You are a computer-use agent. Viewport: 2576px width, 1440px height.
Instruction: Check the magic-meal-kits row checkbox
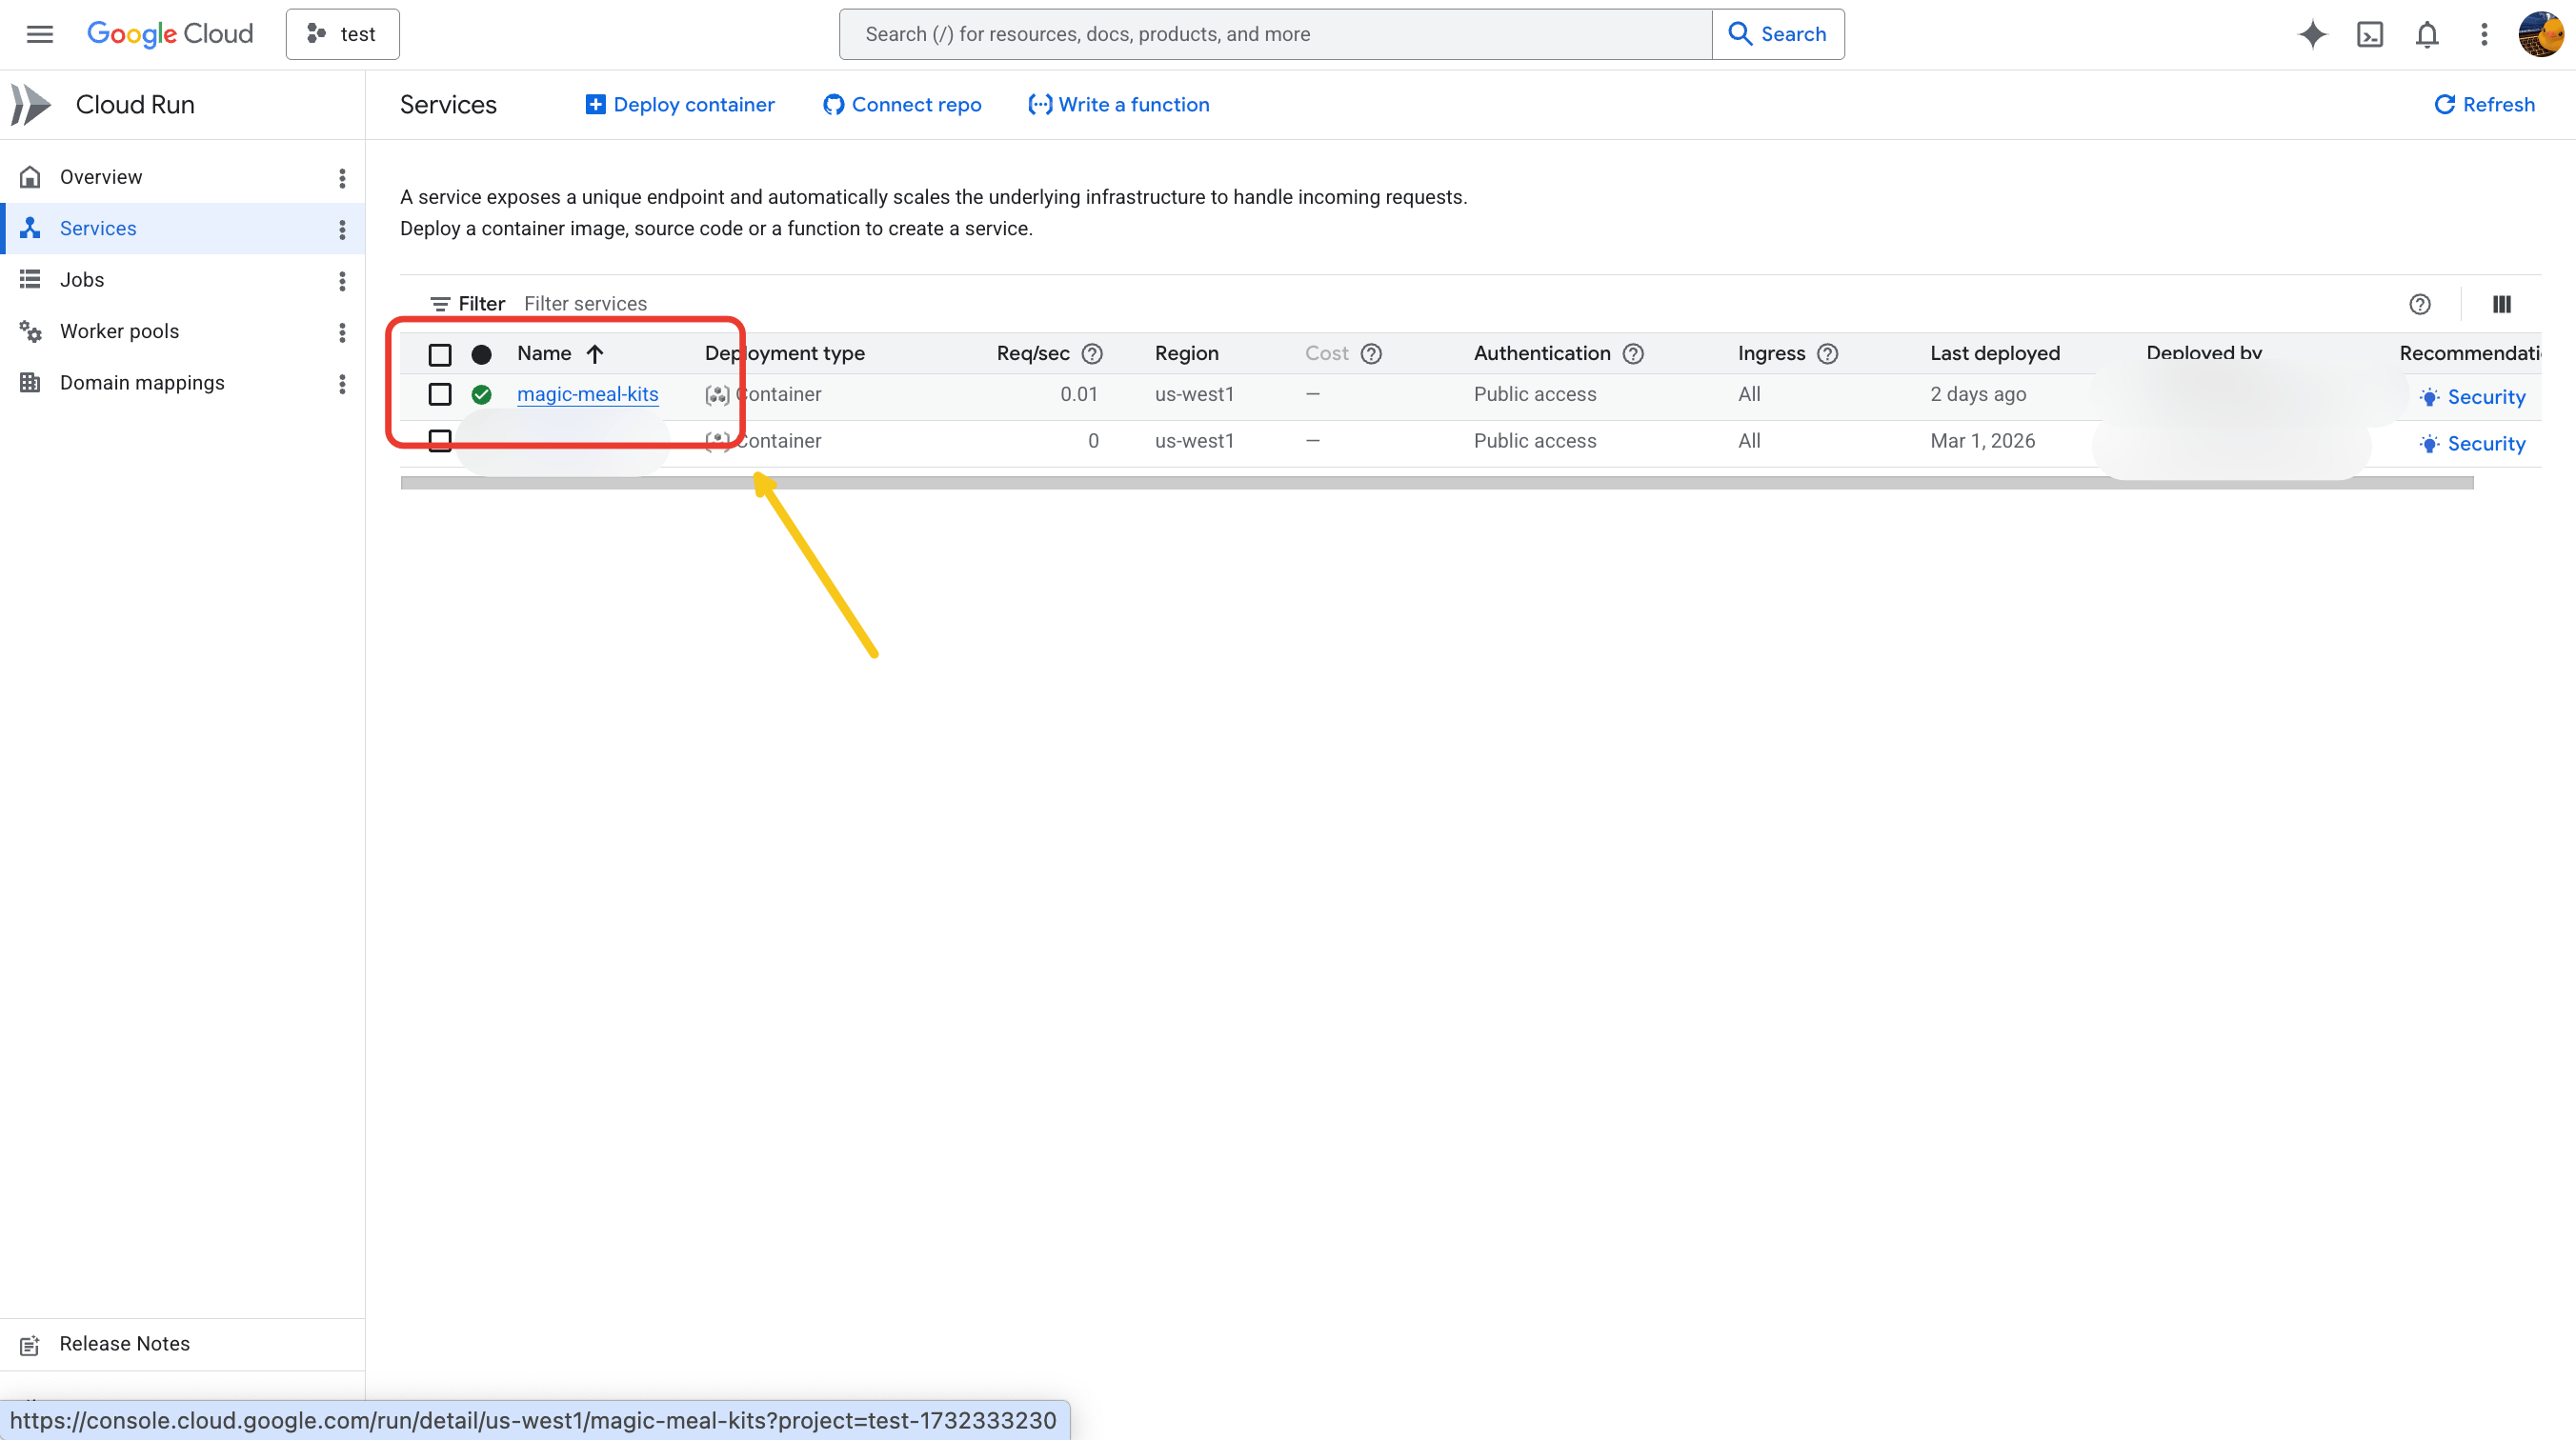pos(440,394)
